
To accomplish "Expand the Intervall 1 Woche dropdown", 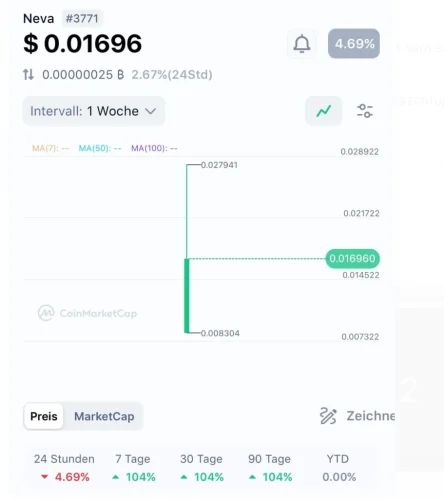I will [94, 111].
